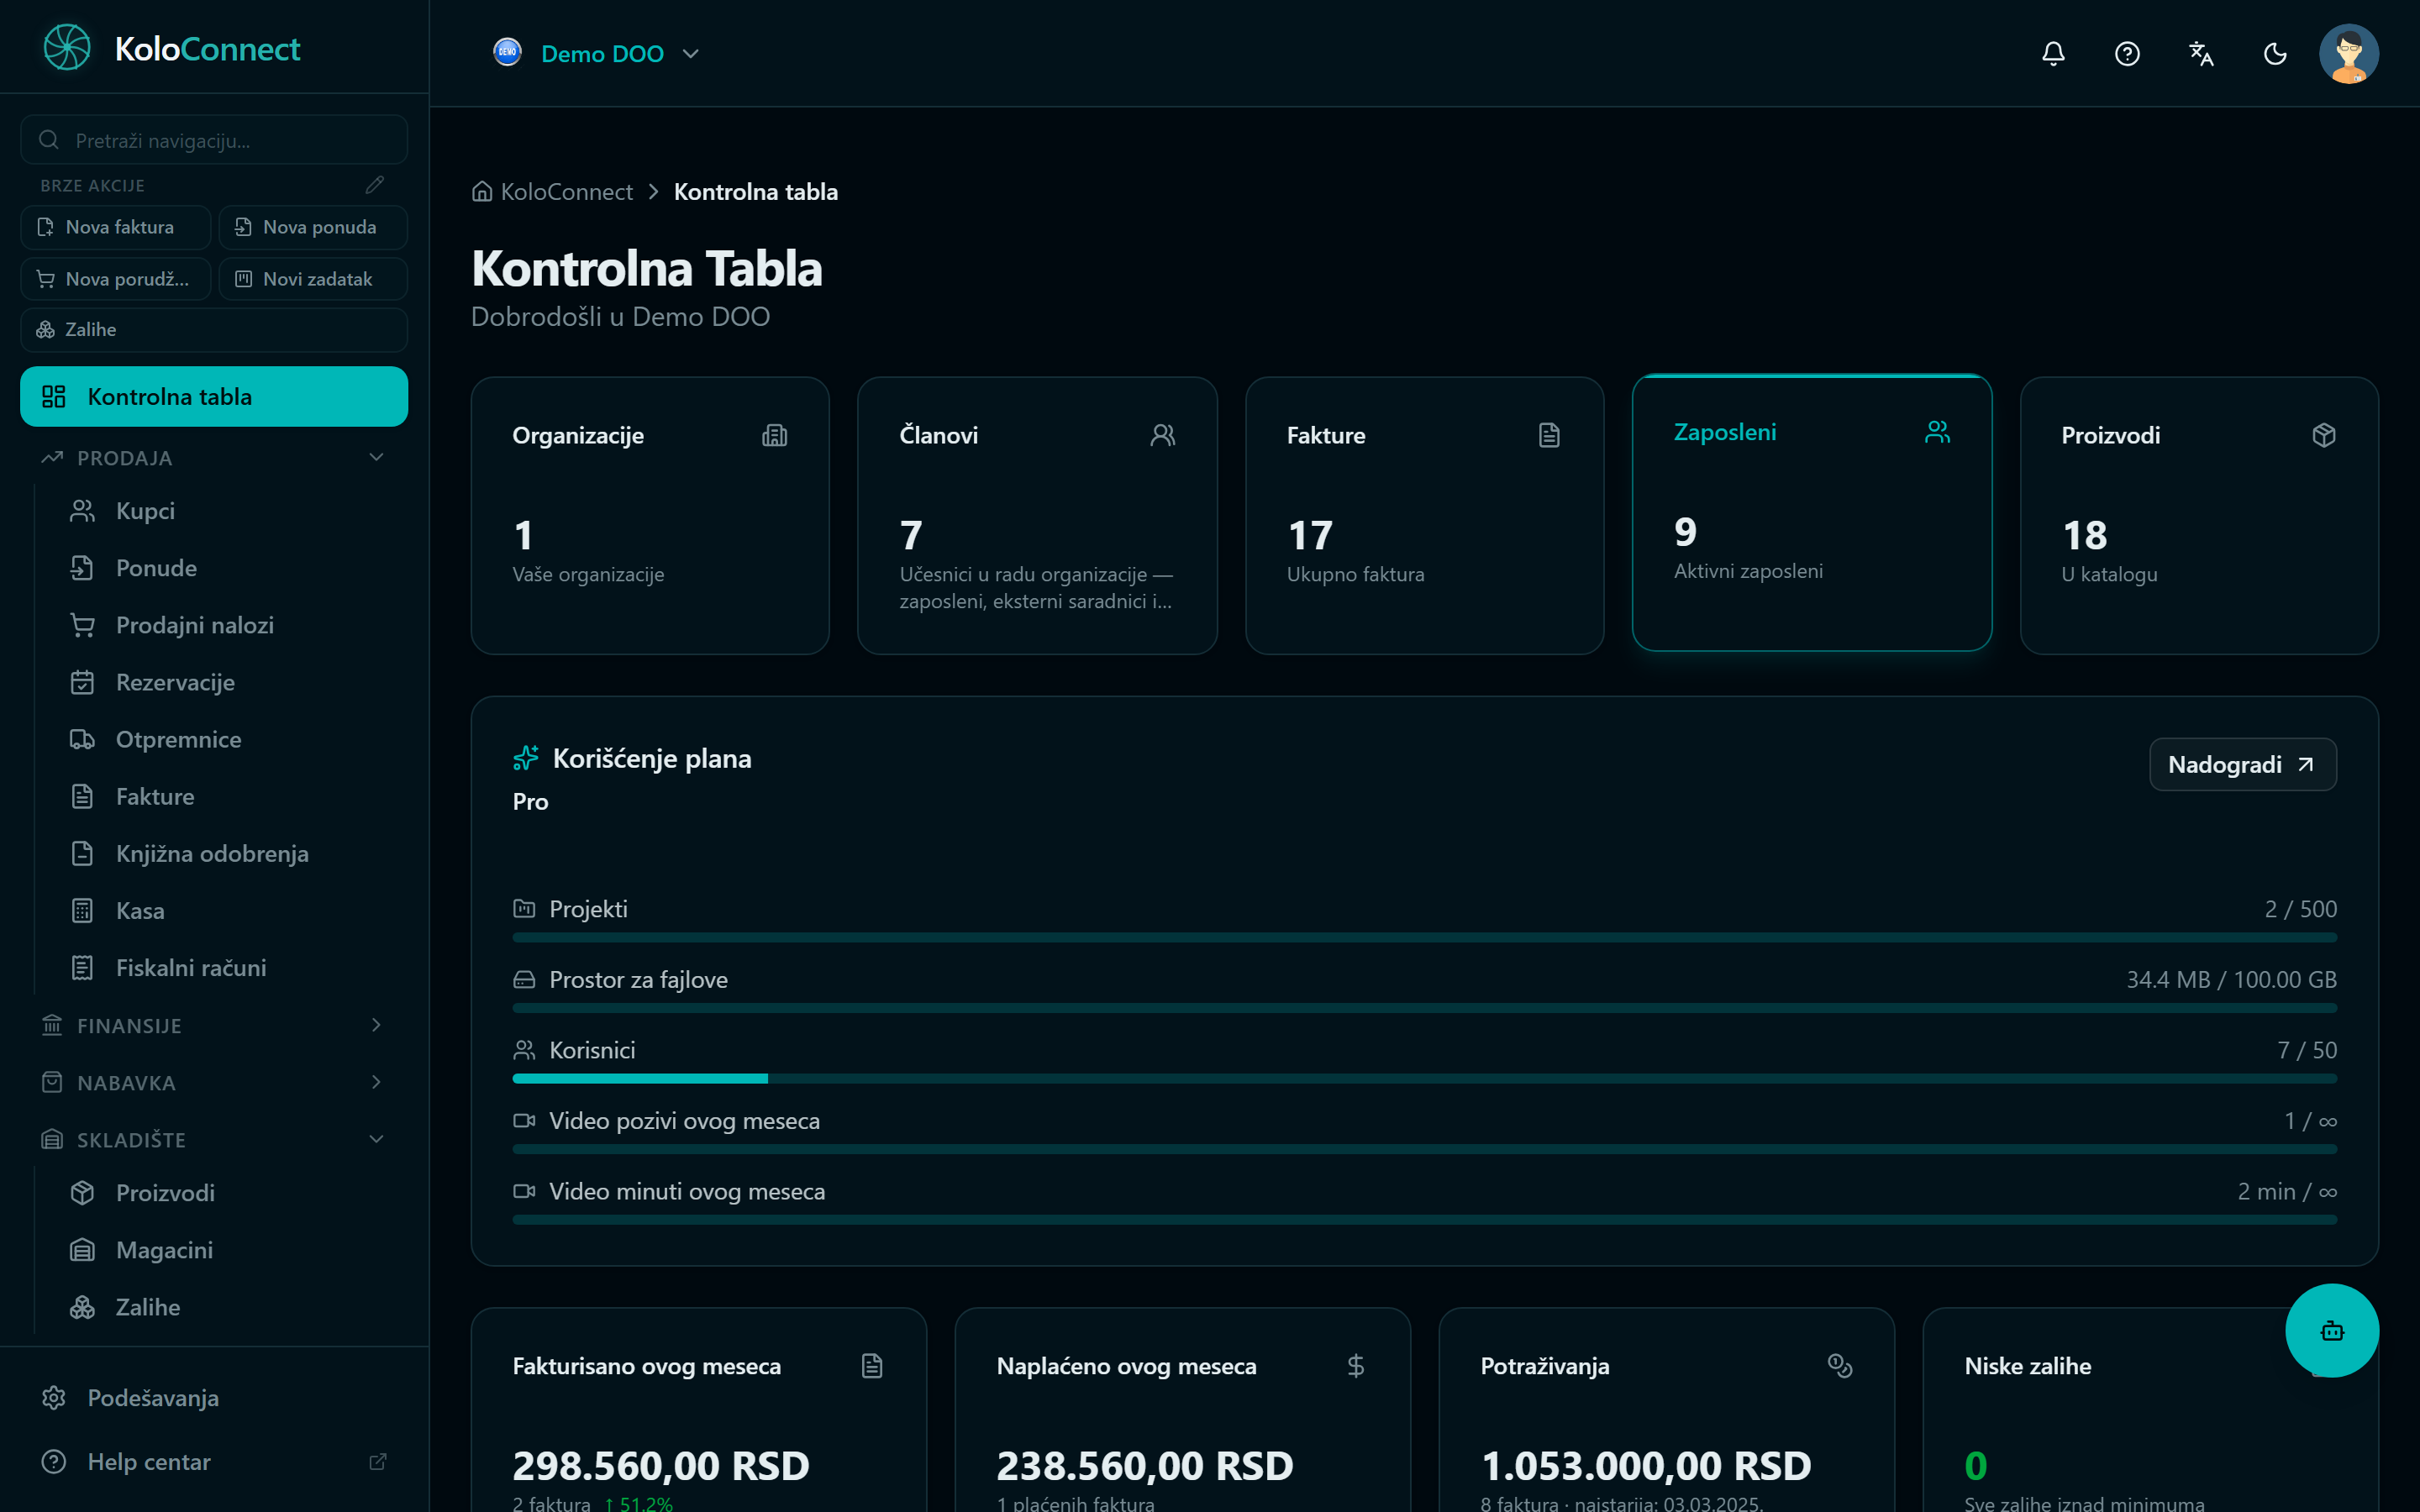
Task: Click the Nova ponuda quick action
Action: (313, 227)
